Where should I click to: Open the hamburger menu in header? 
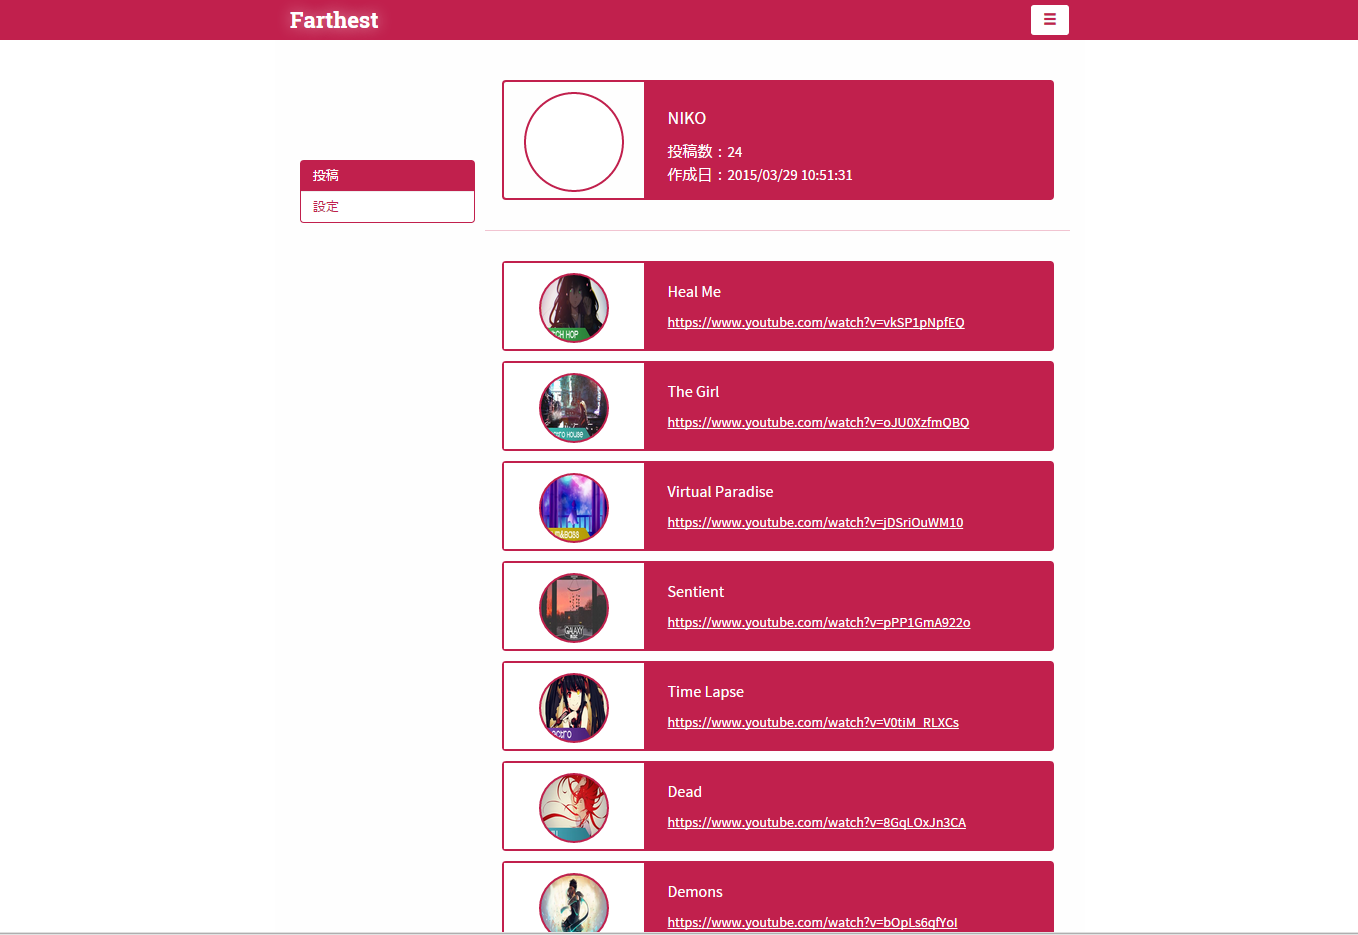tap(1049, 20)
